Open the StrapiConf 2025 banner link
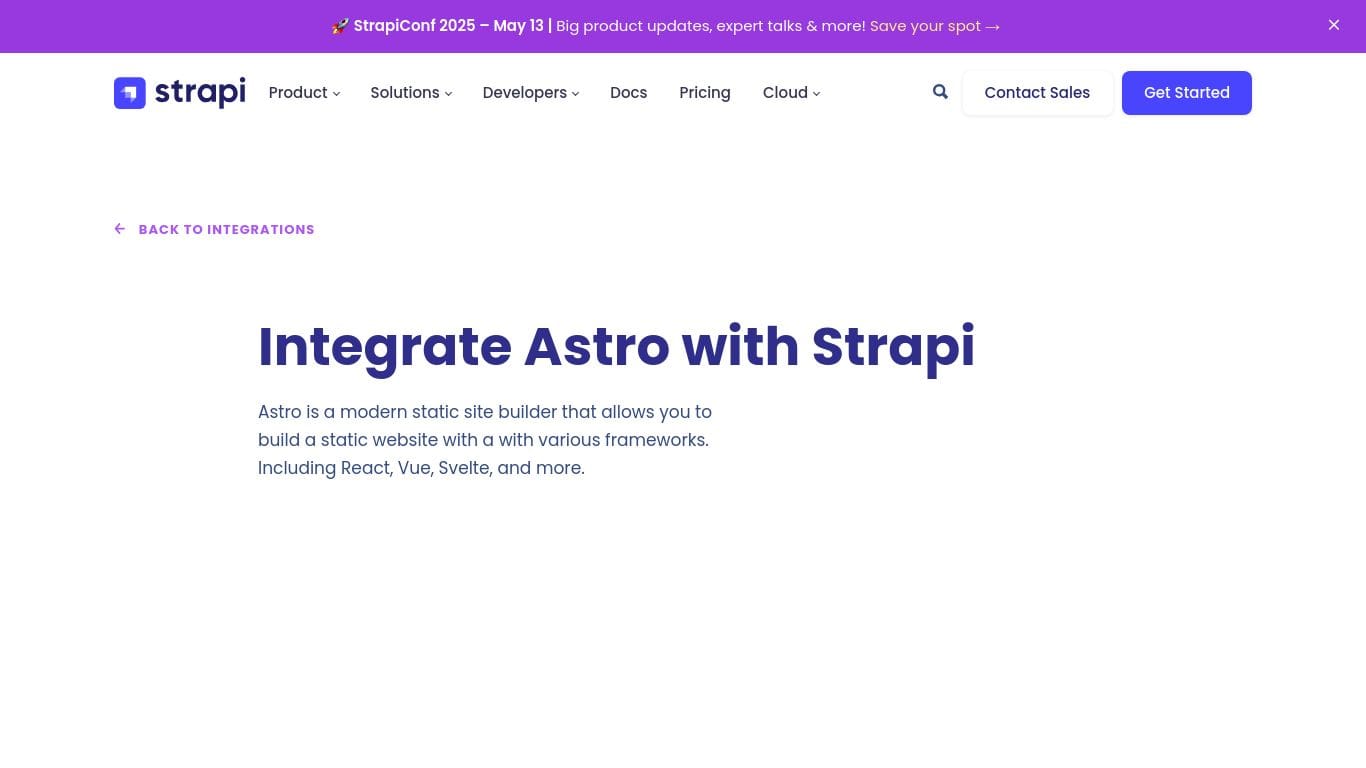The image size is (1366, 768). tap(666, 26)
